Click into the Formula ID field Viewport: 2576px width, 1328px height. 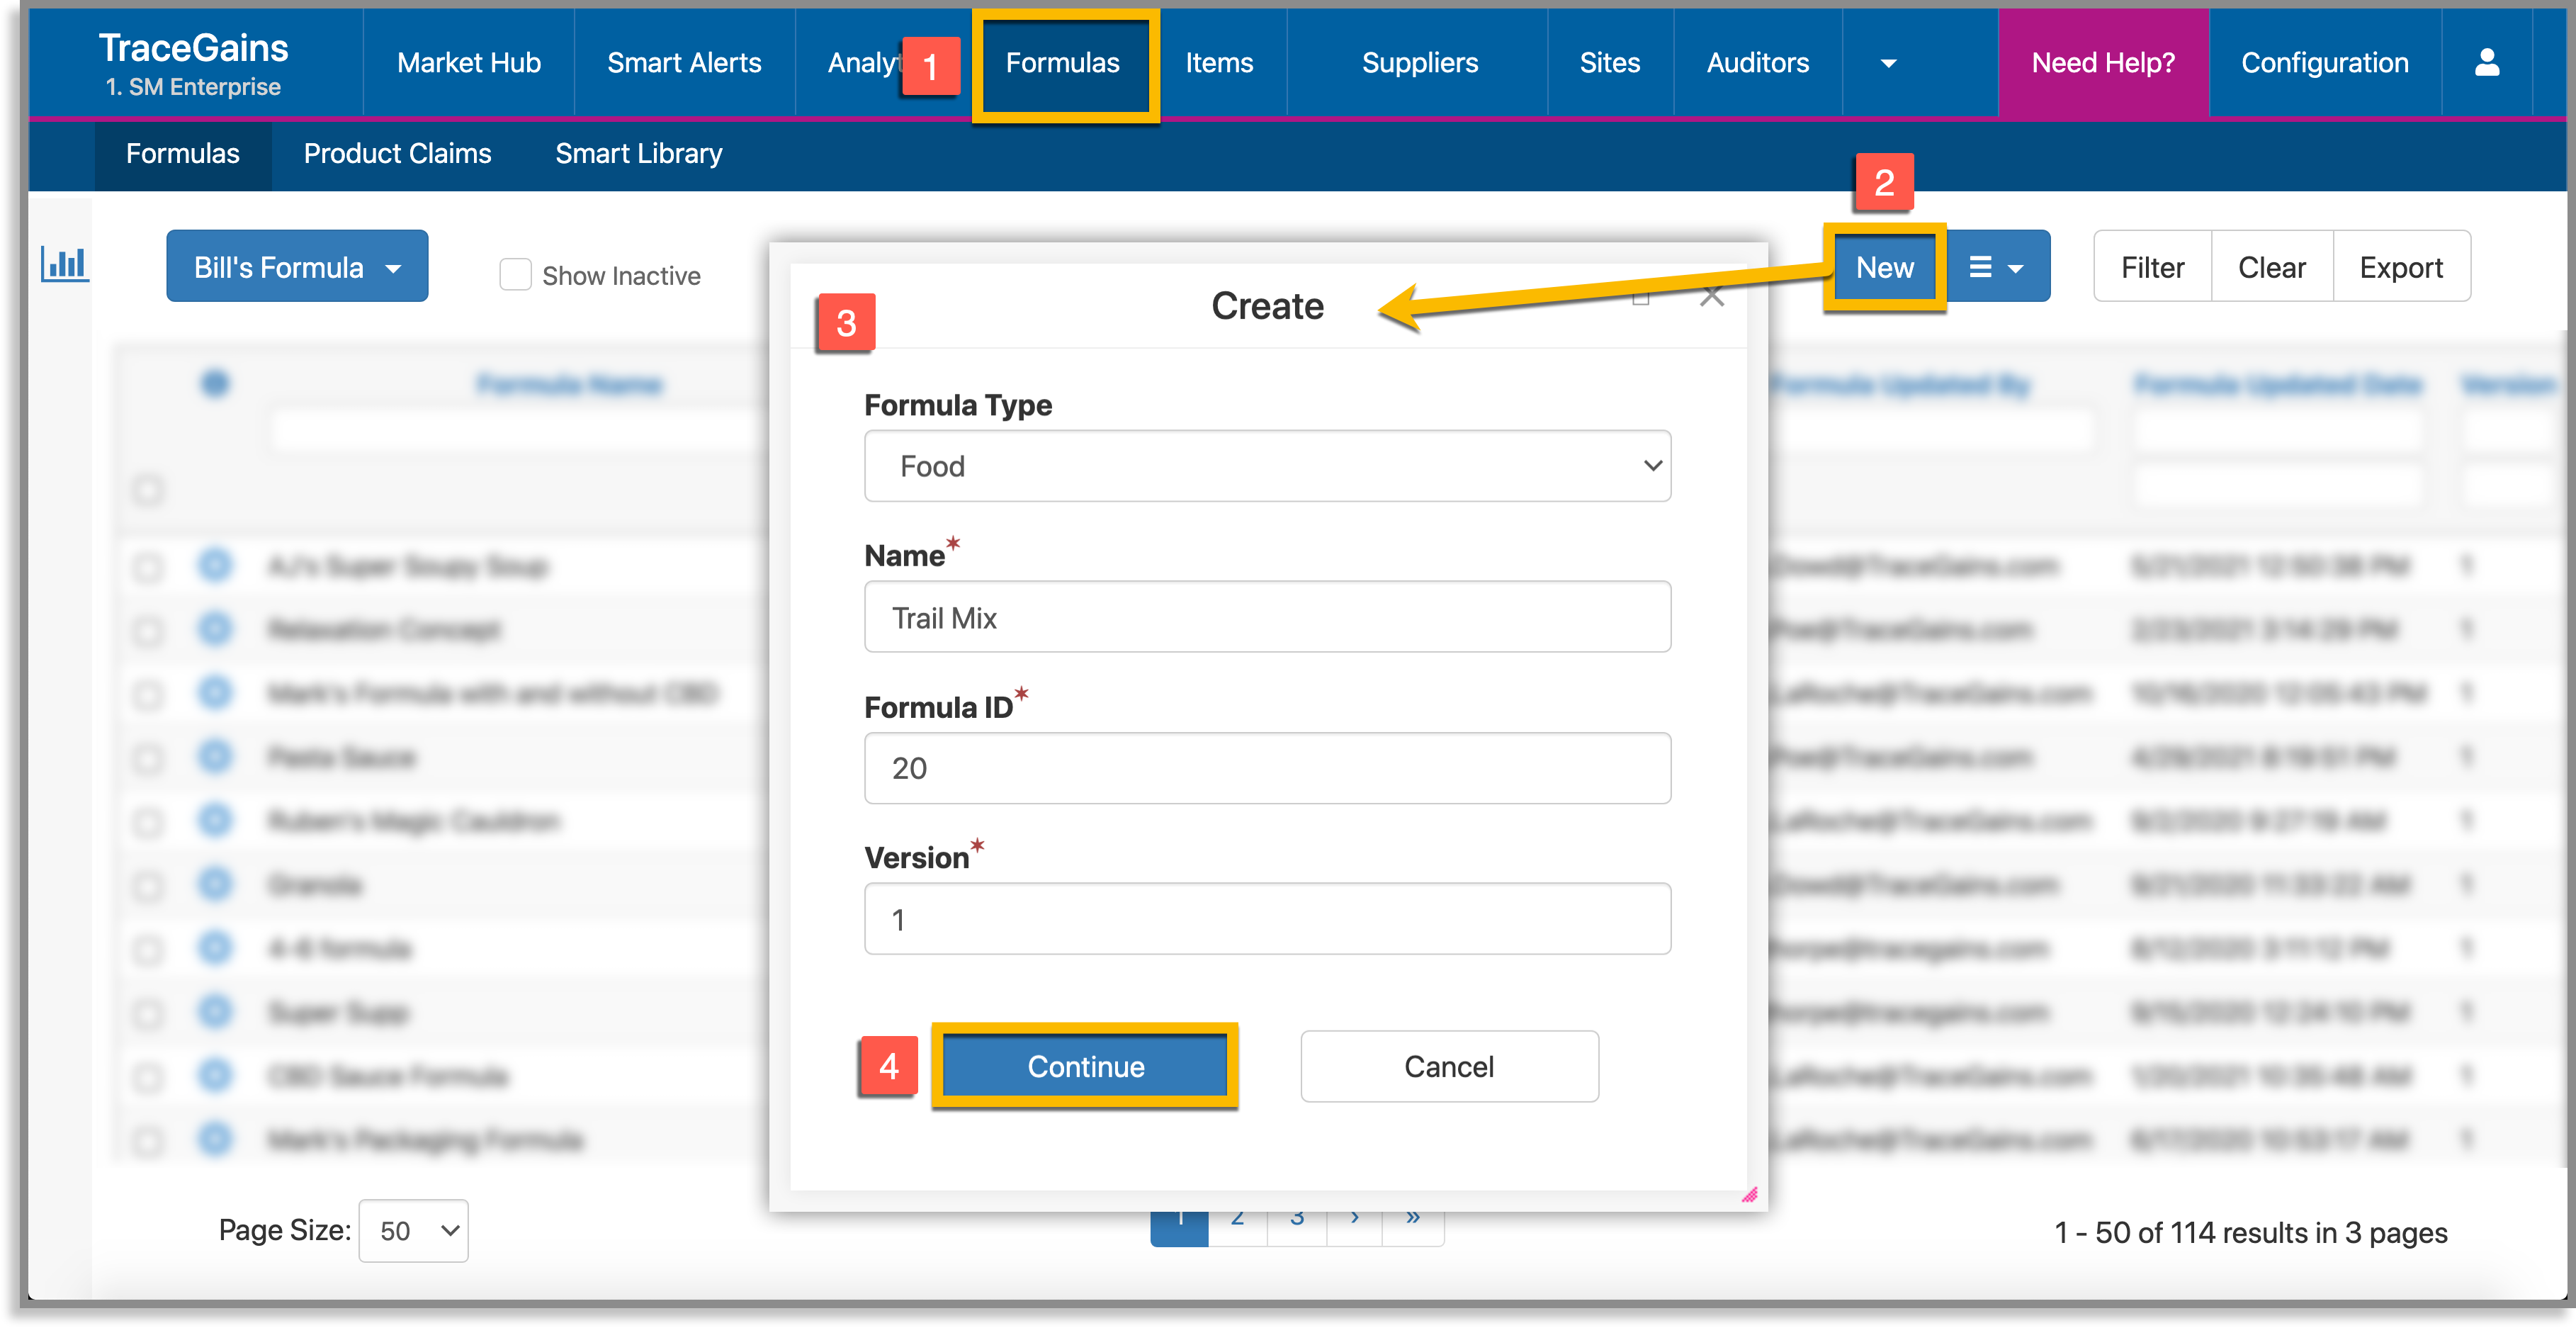pos(1266,768)
